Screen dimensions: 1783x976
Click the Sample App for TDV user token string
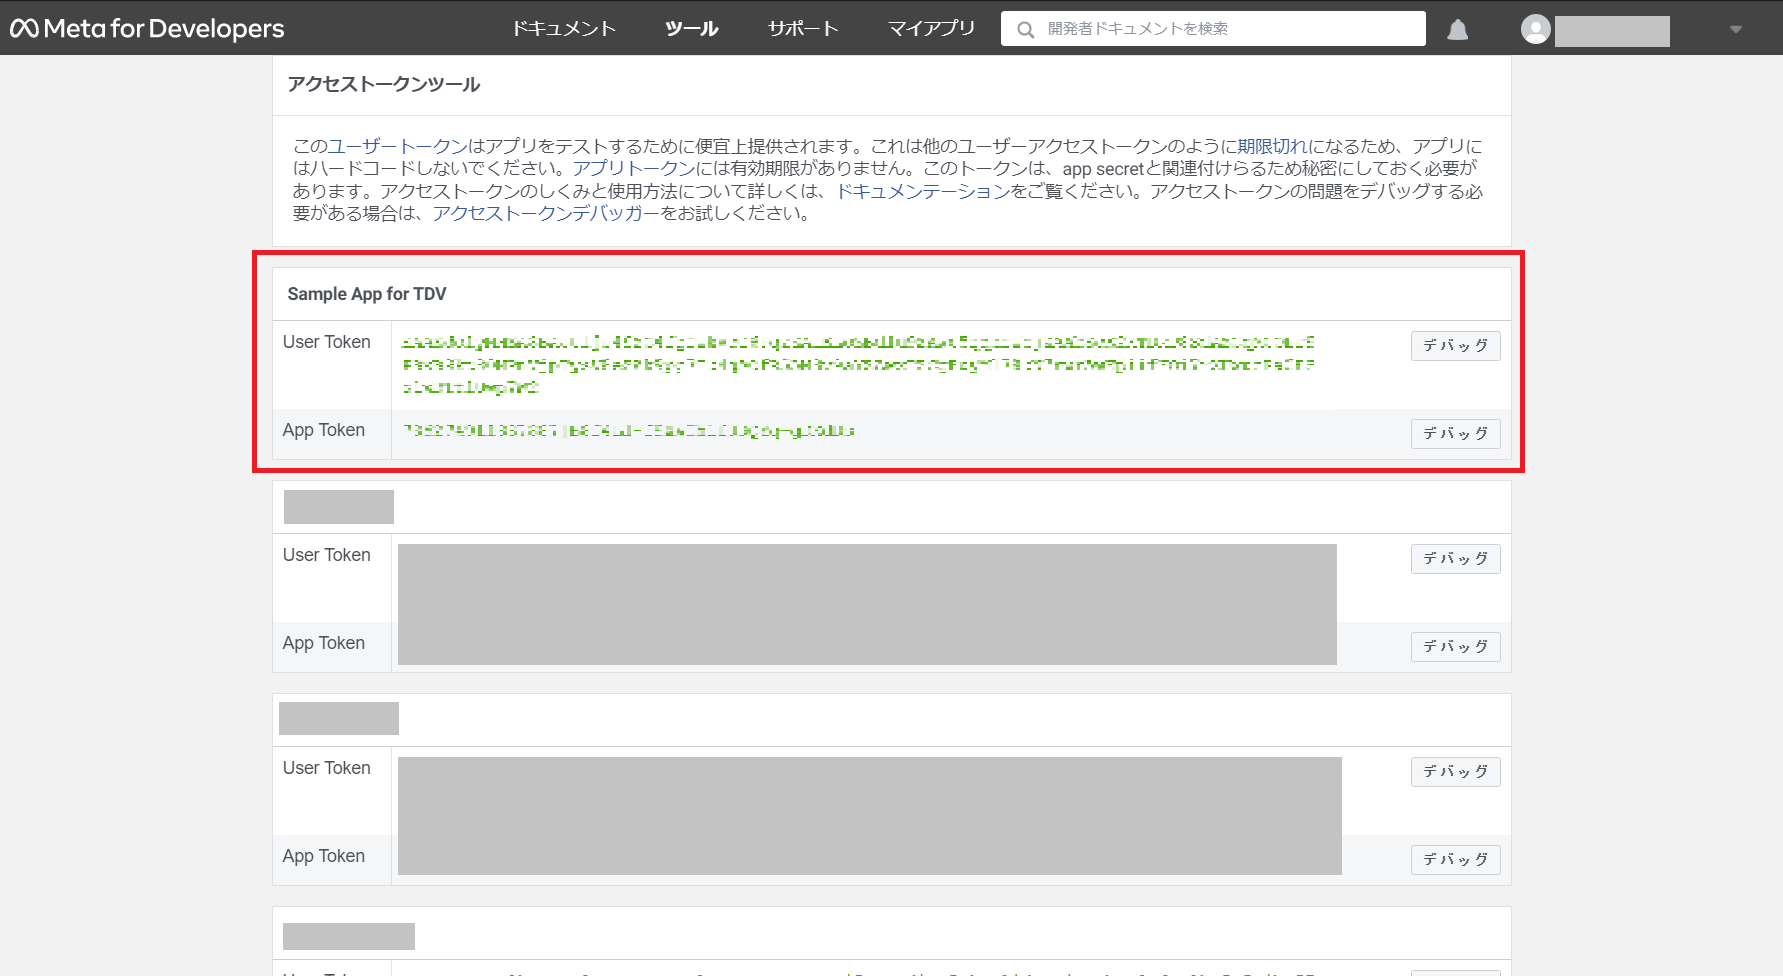[x=859, y=365]
